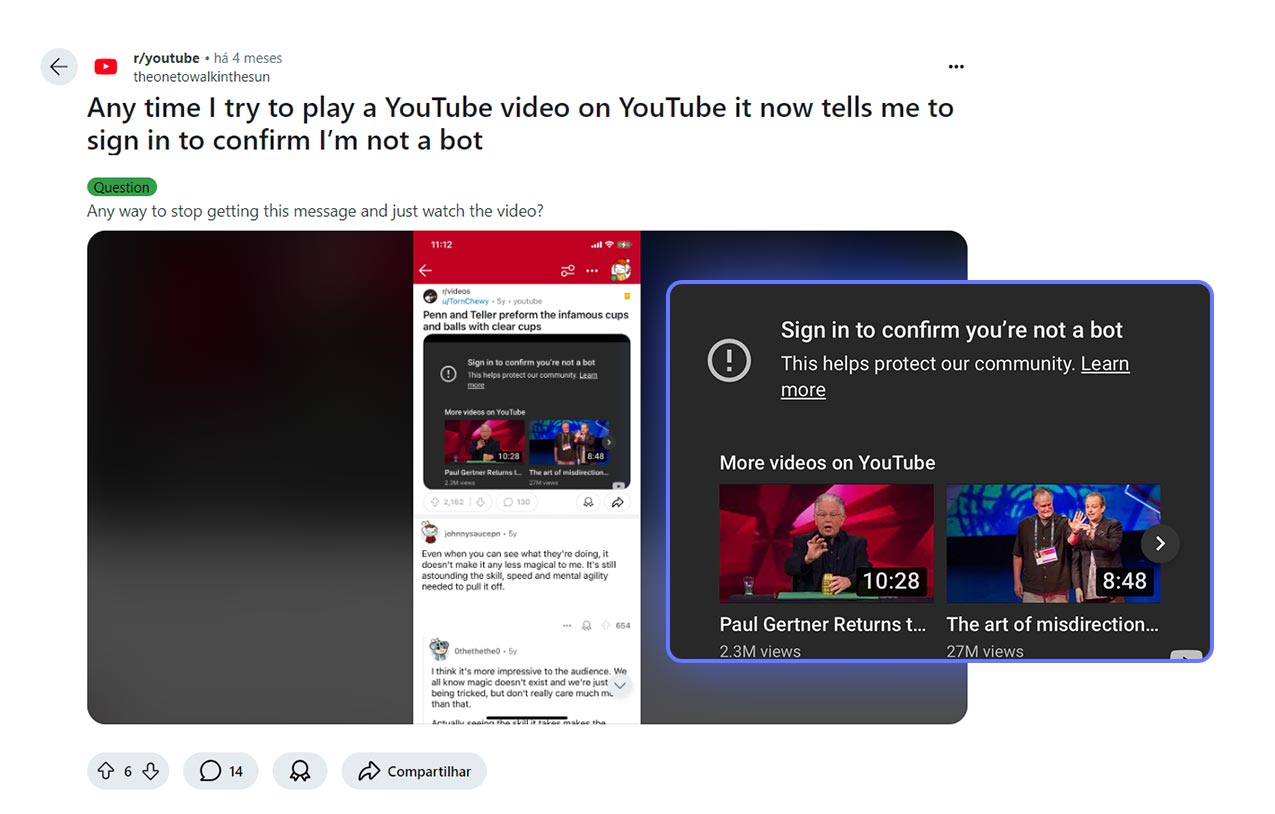Click the johnnysaucepn comment author name

pos(474,534)
